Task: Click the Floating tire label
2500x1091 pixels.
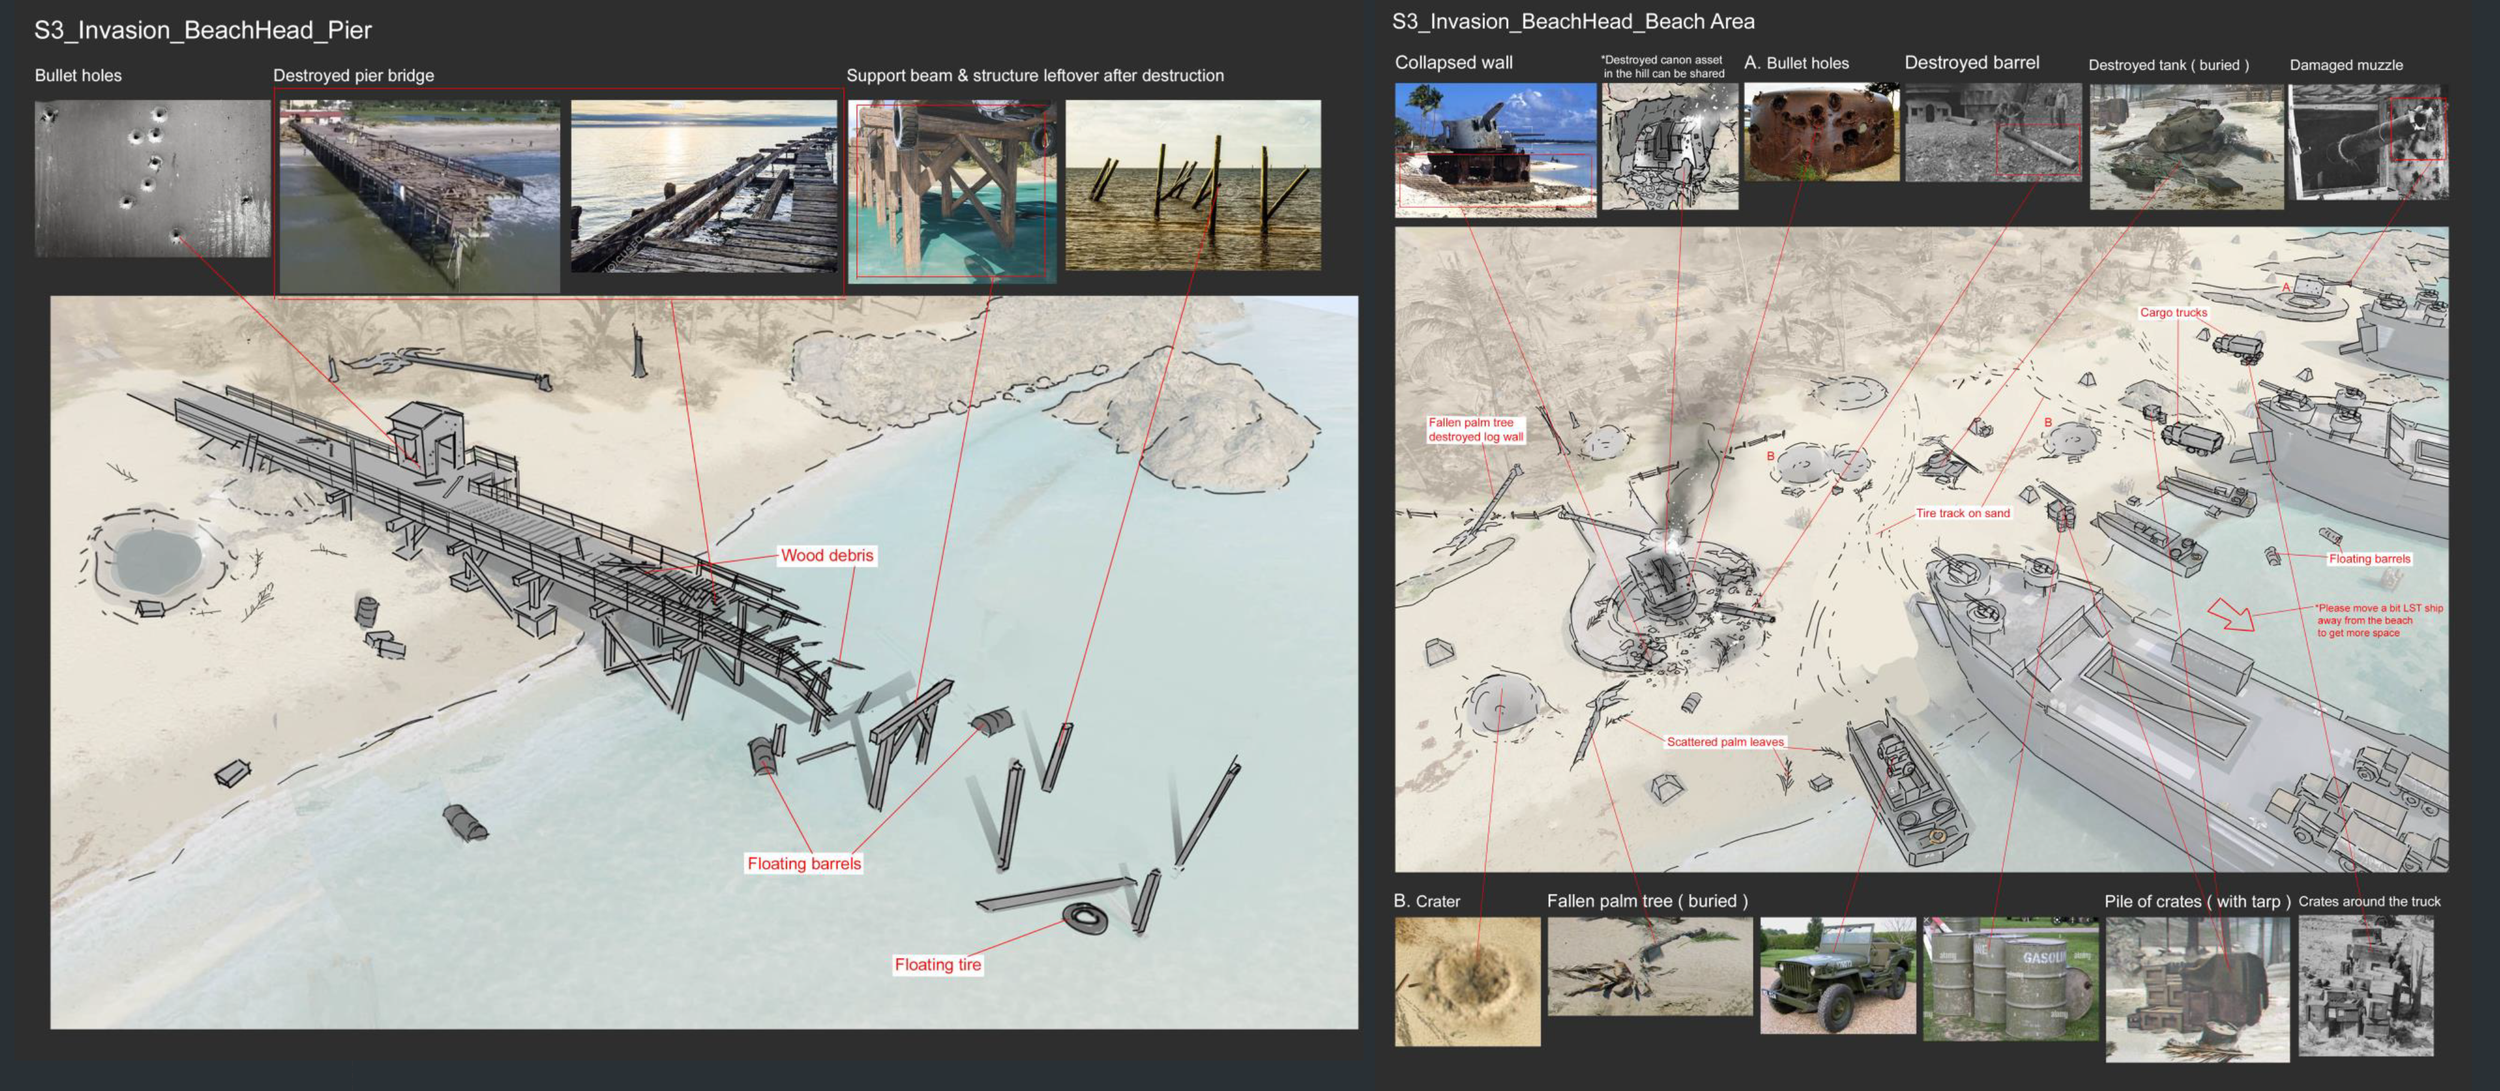Action: click(938, 964)
